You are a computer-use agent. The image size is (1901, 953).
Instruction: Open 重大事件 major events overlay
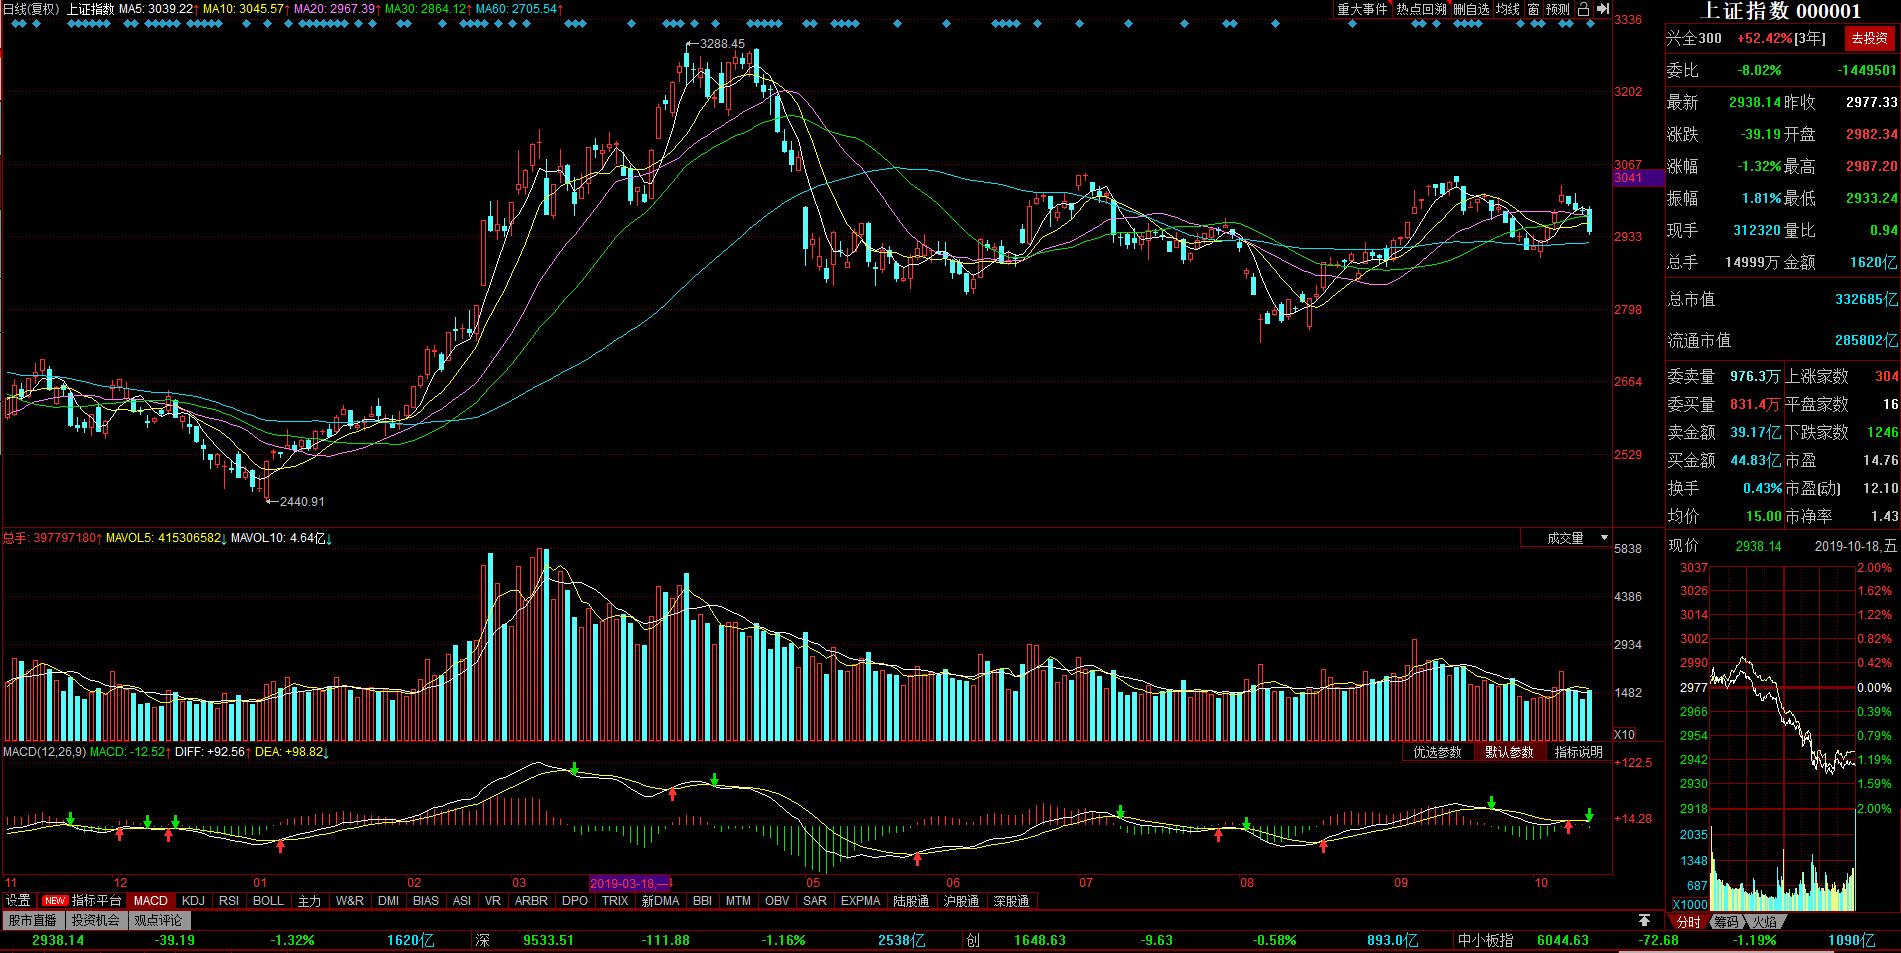(1362, 9)
